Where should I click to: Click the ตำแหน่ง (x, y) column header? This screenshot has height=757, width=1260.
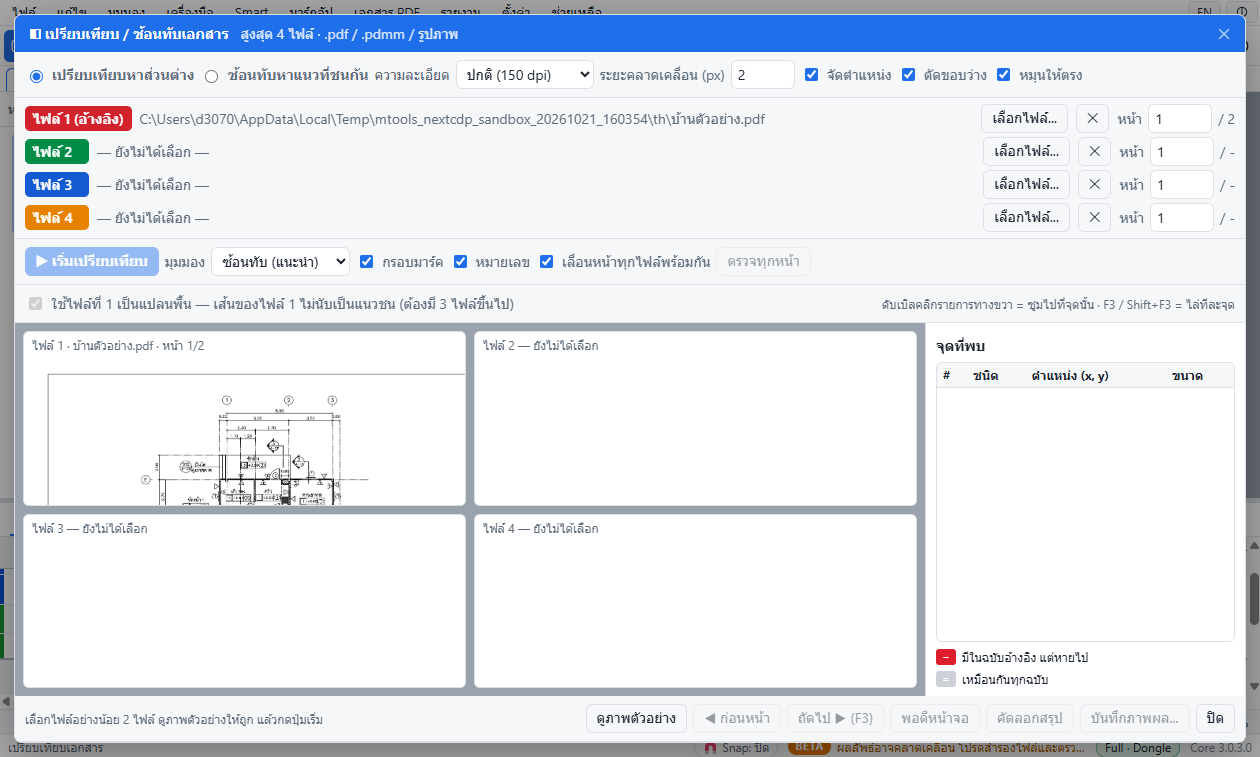[x=1070, y=376]
